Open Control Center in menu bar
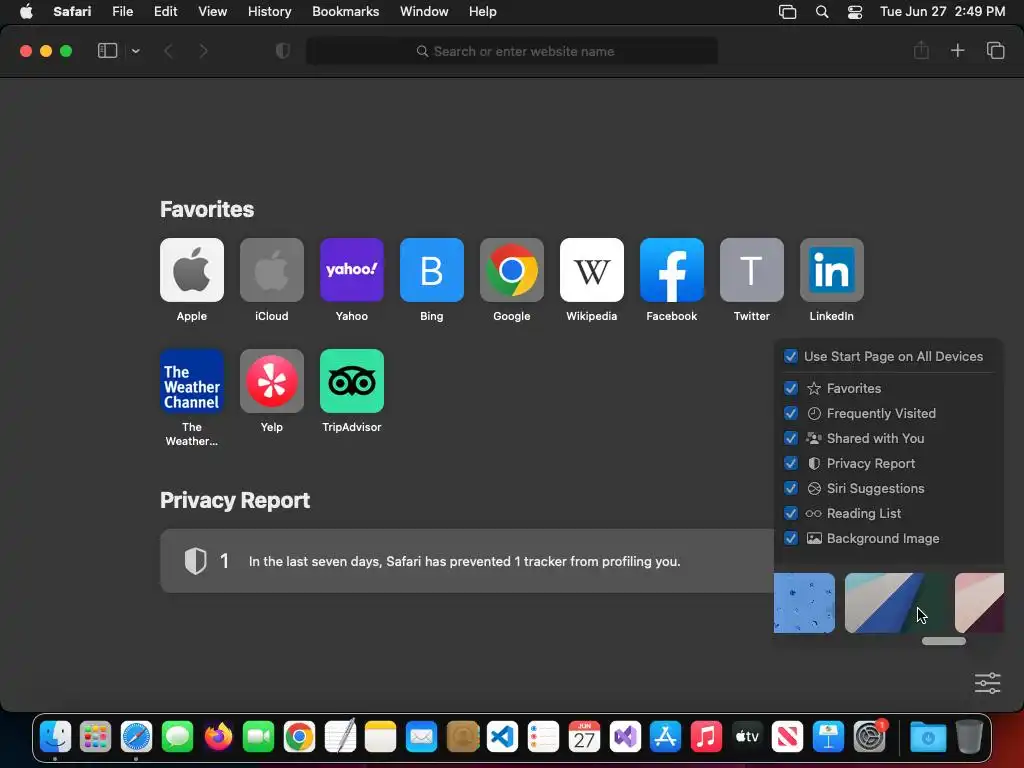 coord(855,12)
